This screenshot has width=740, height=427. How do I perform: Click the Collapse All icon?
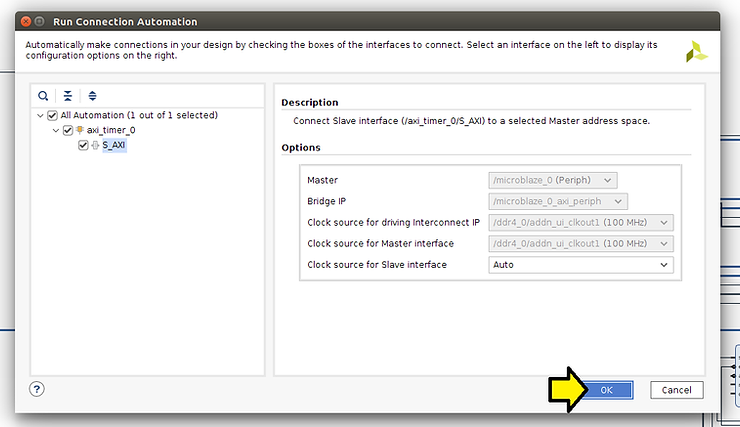67,96
